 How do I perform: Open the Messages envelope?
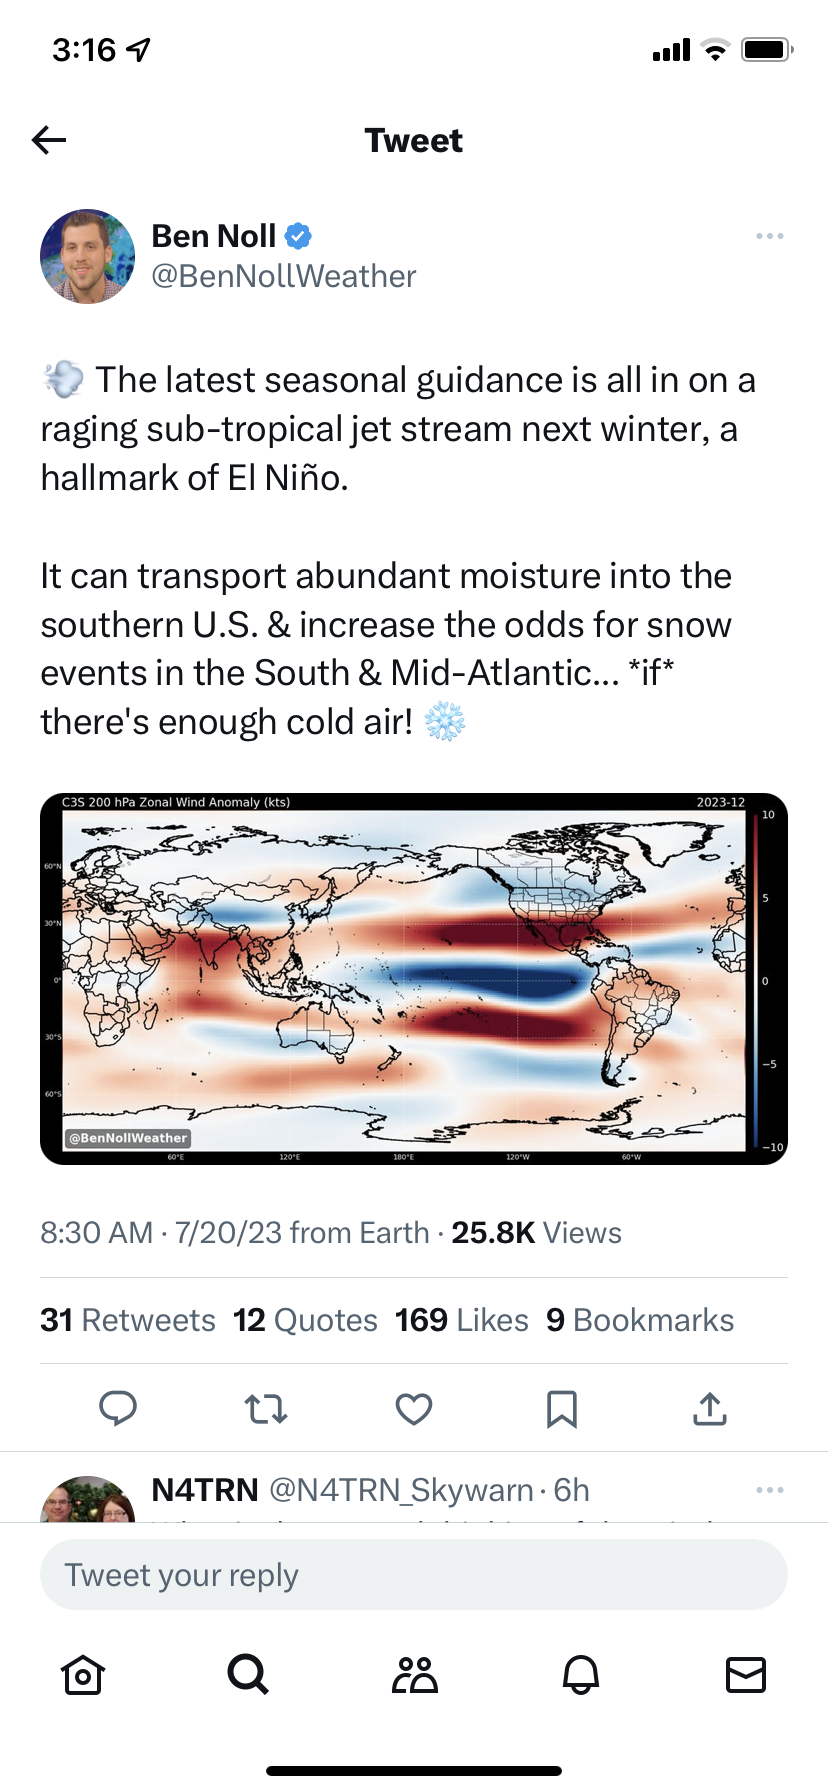(745, 1674)
